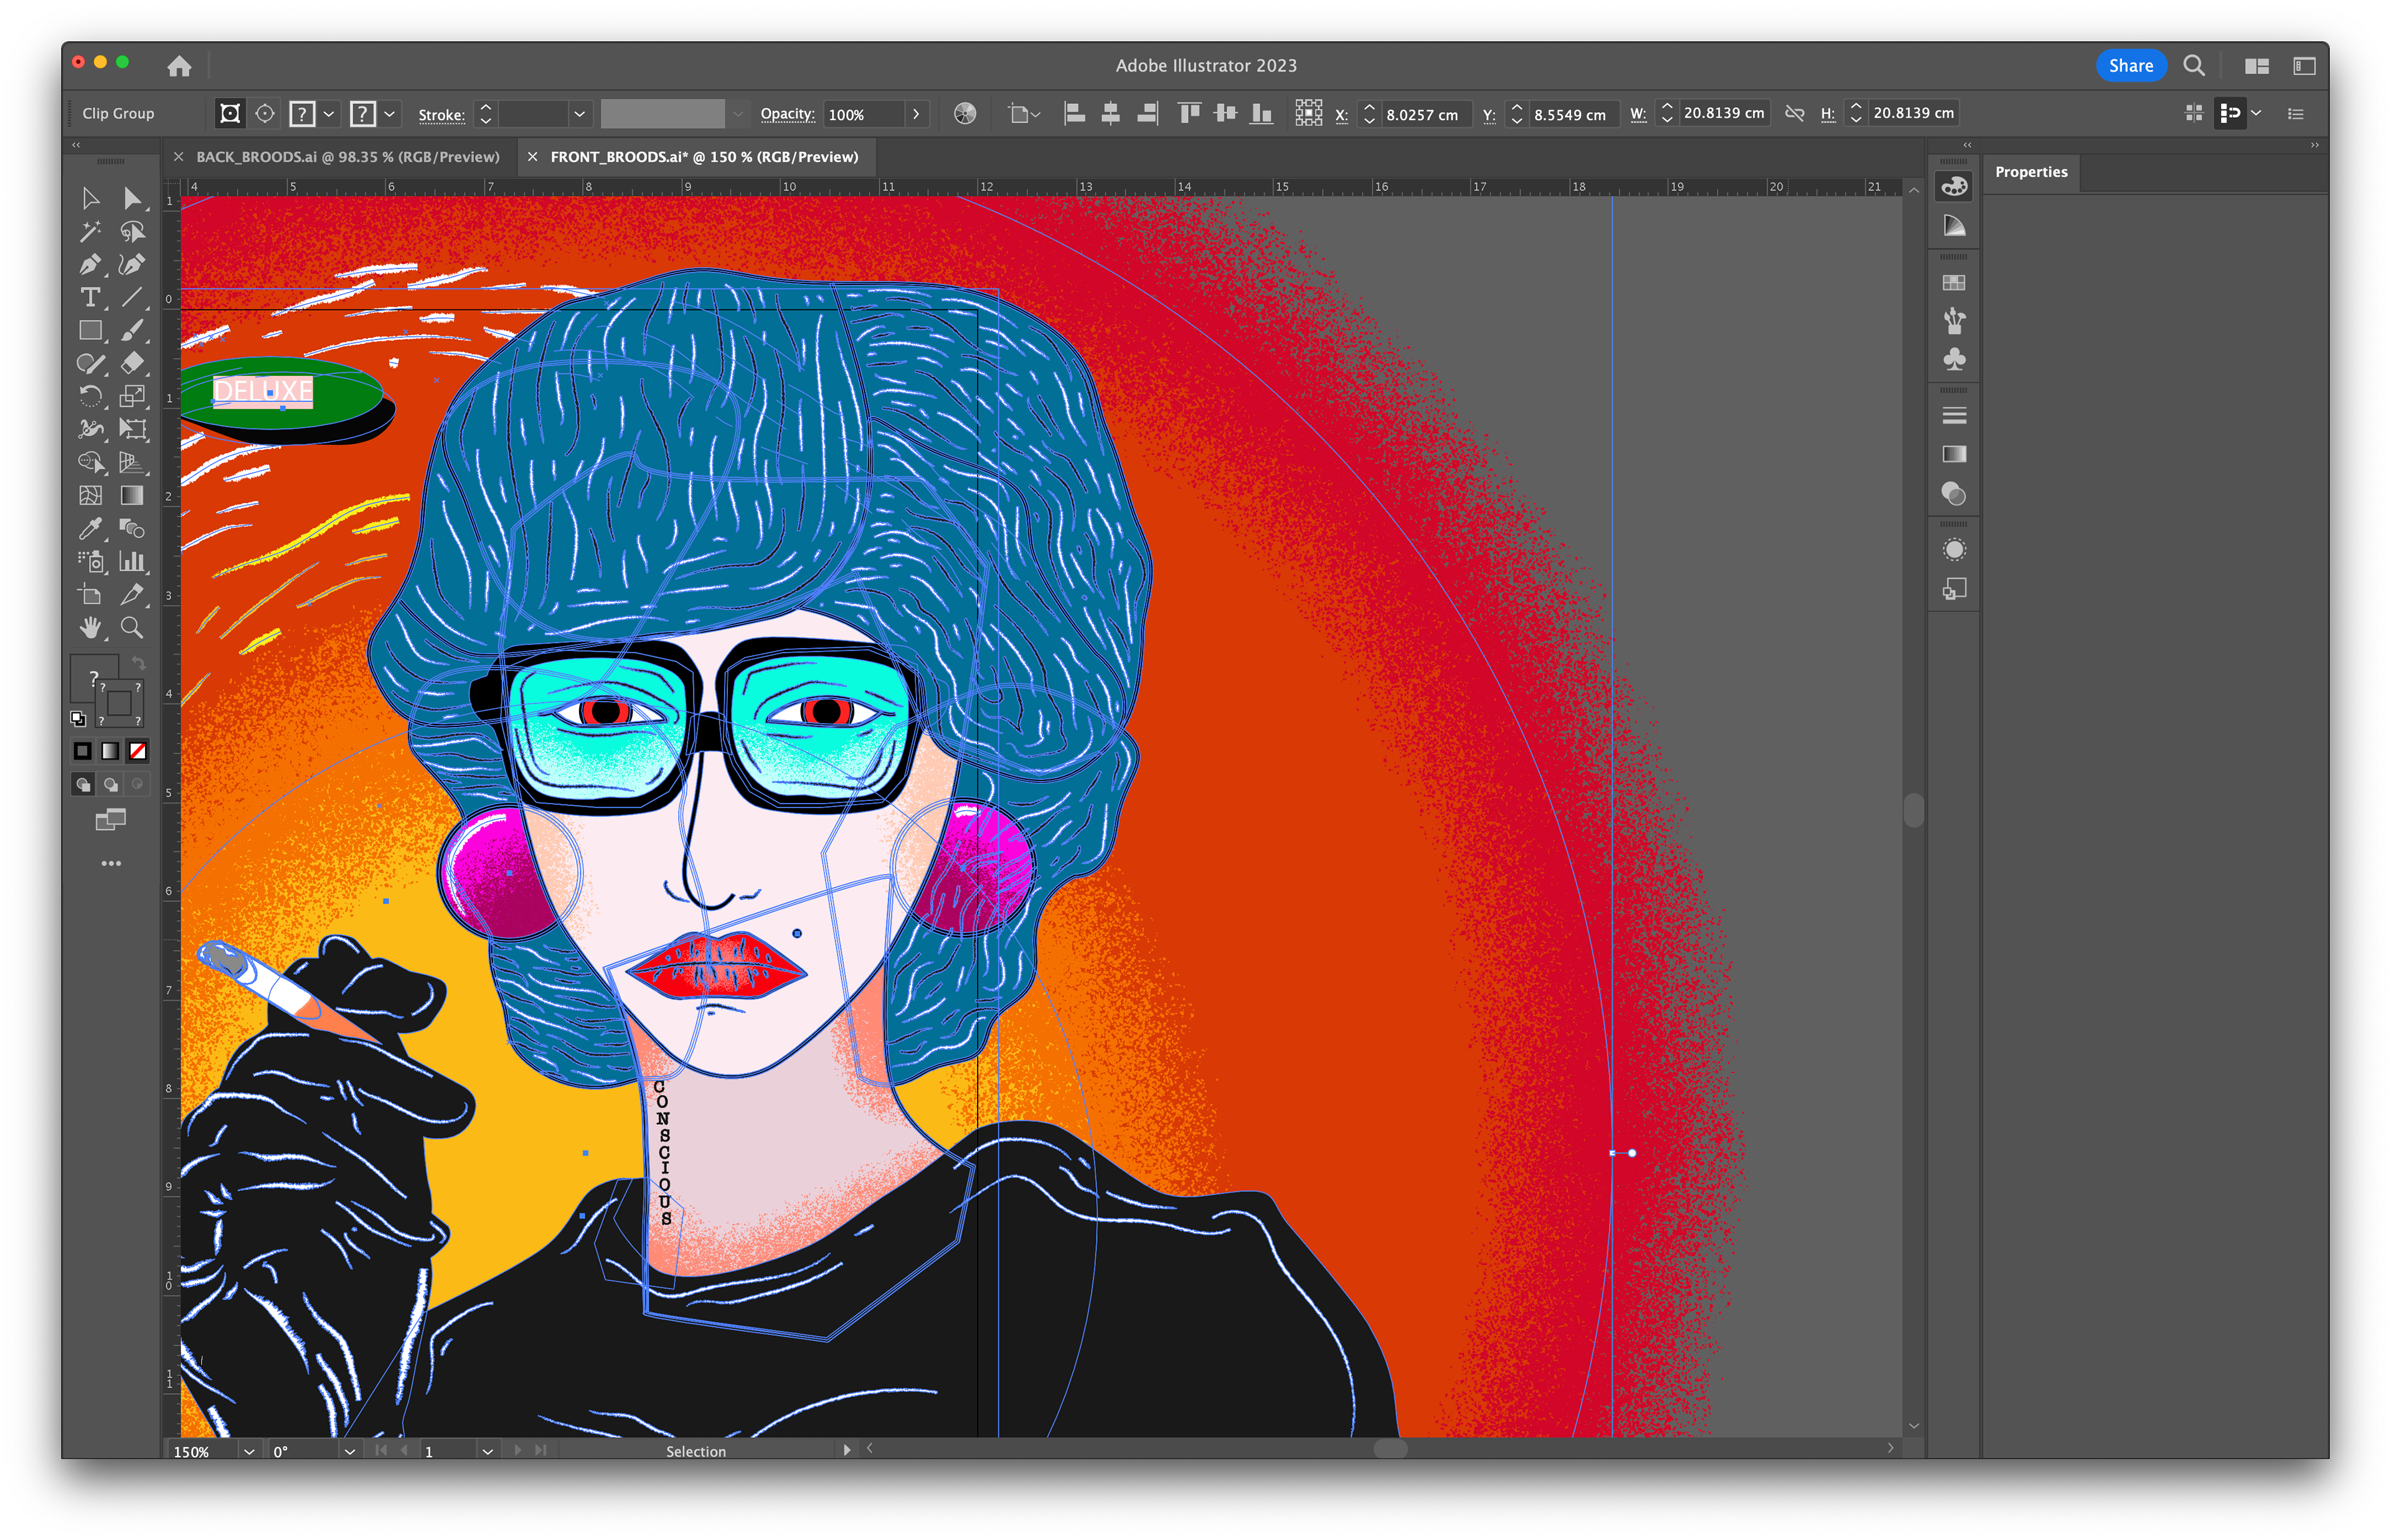This screenshot has width=2391, height=1540.
Task: Toggle Edit Clipping Path button
Action: pos(230,114)
